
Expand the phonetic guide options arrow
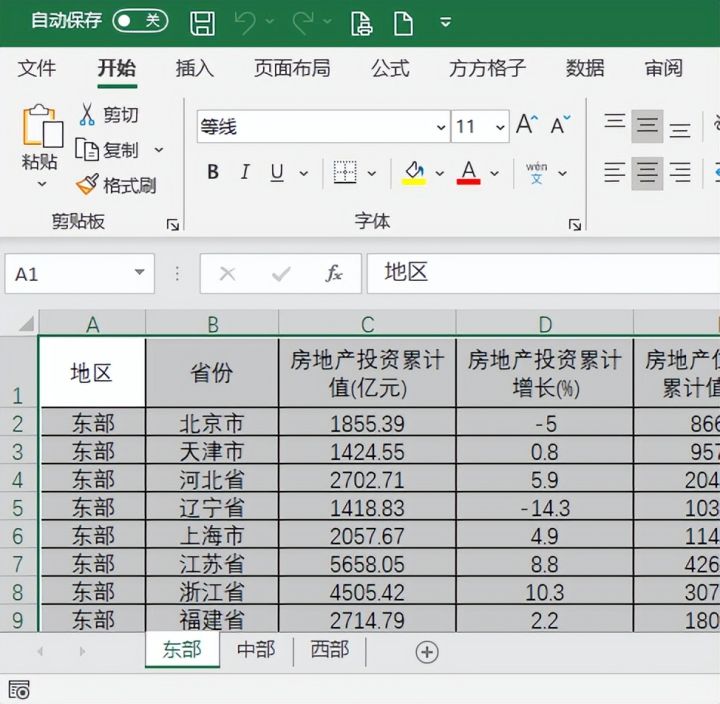(x=562, y=174)
